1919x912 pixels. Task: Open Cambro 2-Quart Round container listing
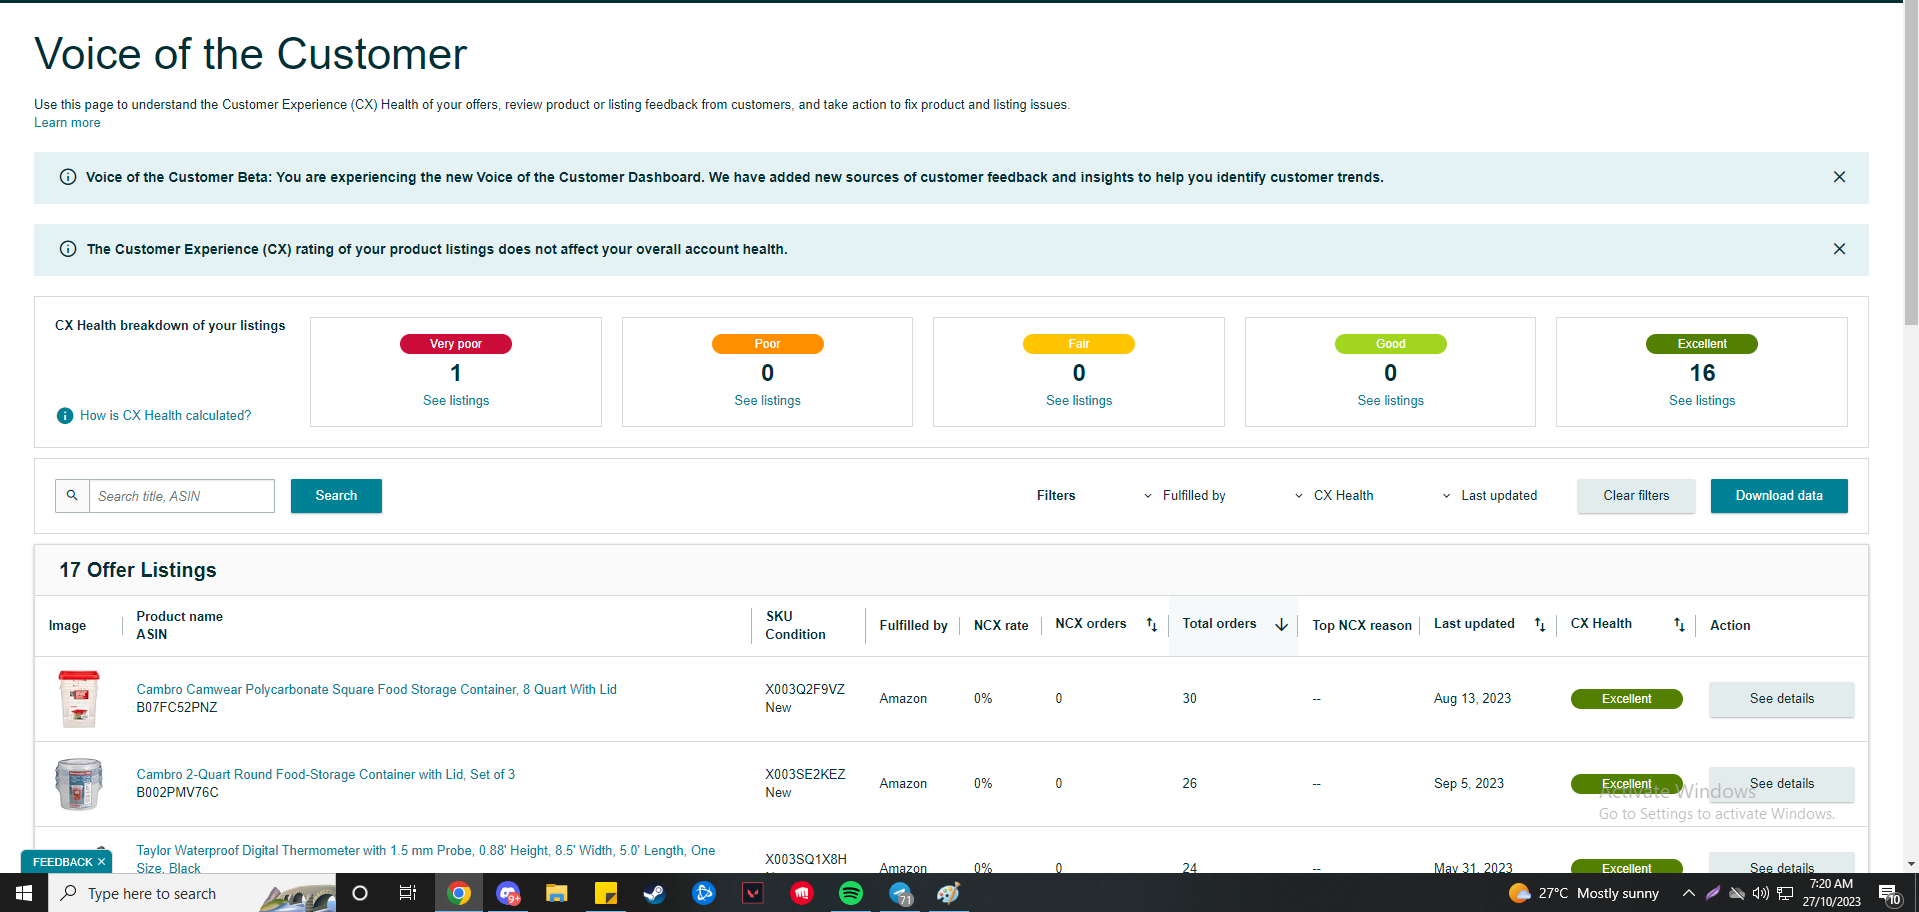[x=326, y=774]
